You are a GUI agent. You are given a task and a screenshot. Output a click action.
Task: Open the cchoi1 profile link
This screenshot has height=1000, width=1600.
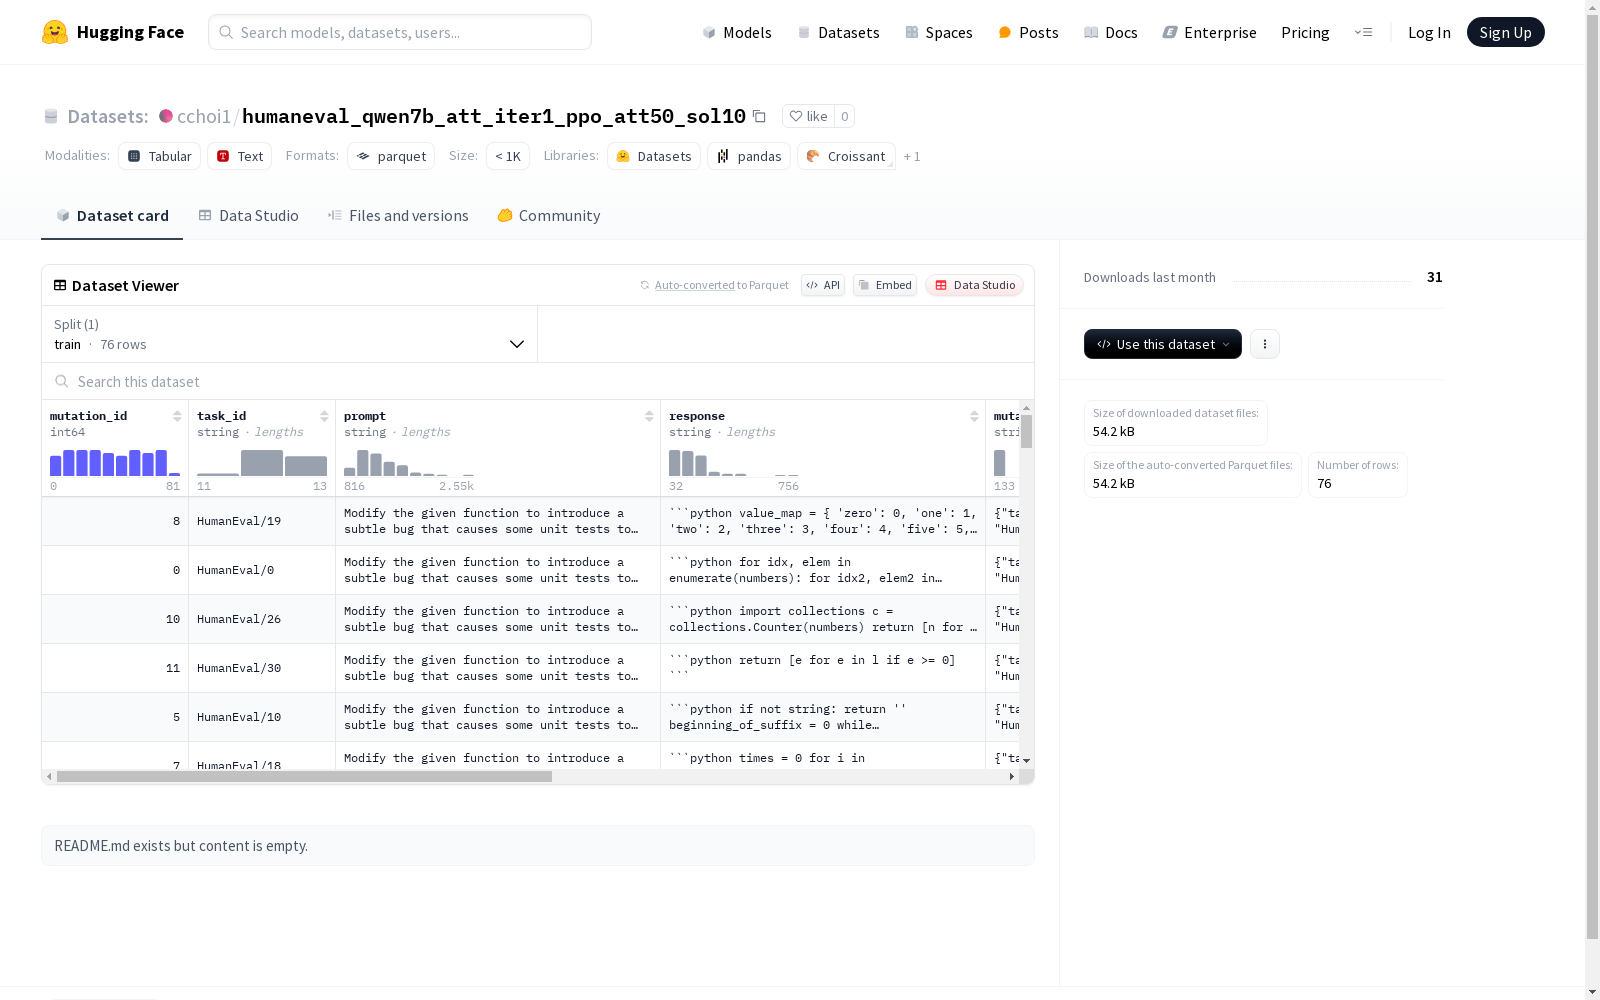tap(204, 116)
